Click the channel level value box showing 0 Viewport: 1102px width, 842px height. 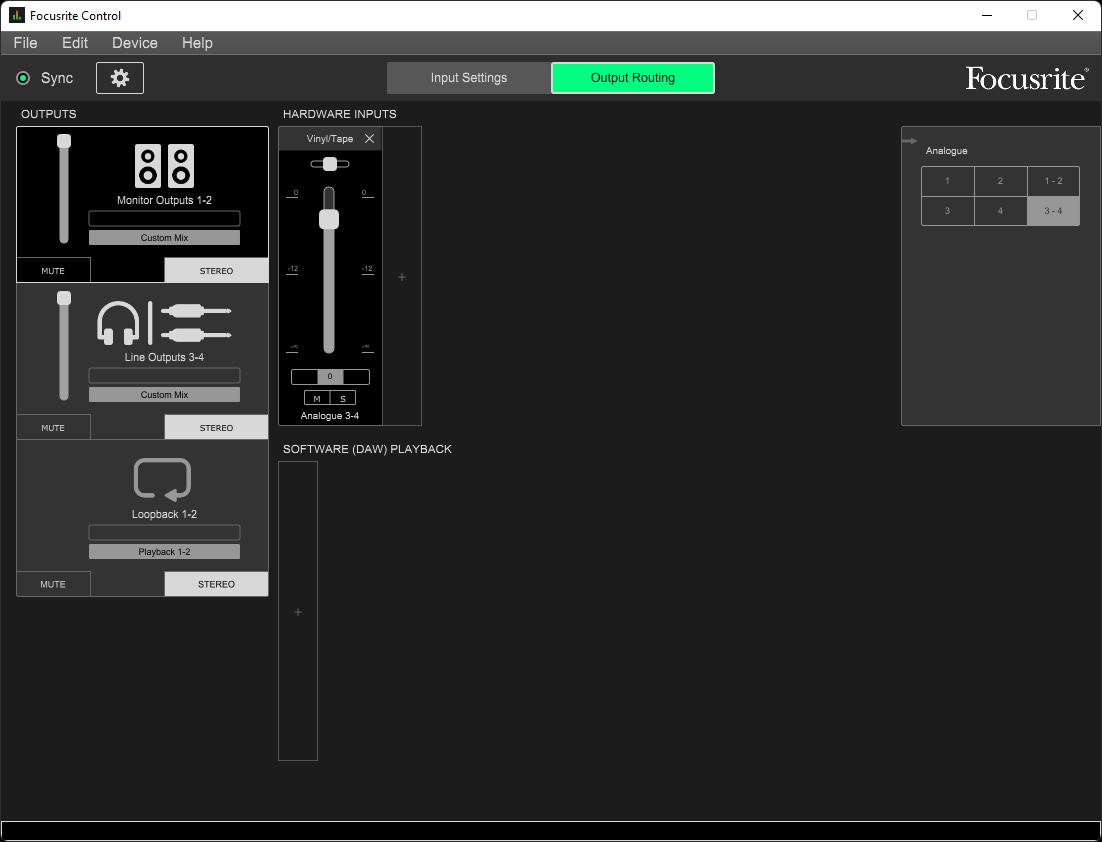(330, 377)
